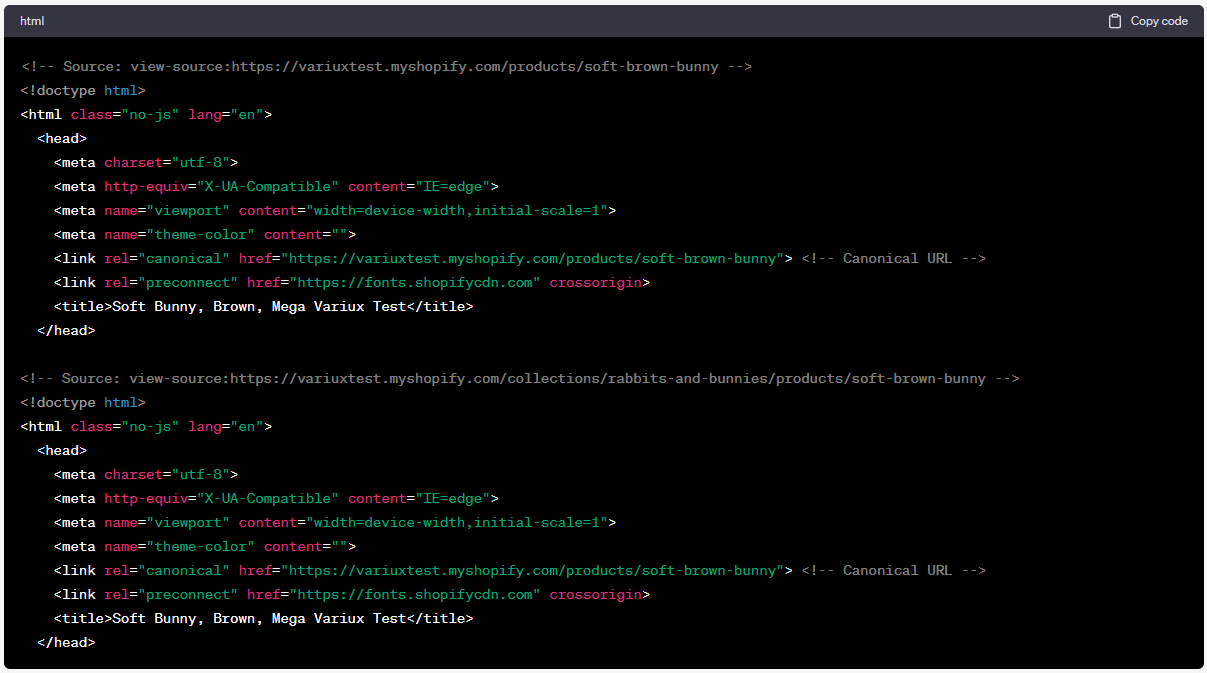Click the clipboard icon next to Copy code
The height and width of the screenshot is (673, 1207).
point(1114,21)
